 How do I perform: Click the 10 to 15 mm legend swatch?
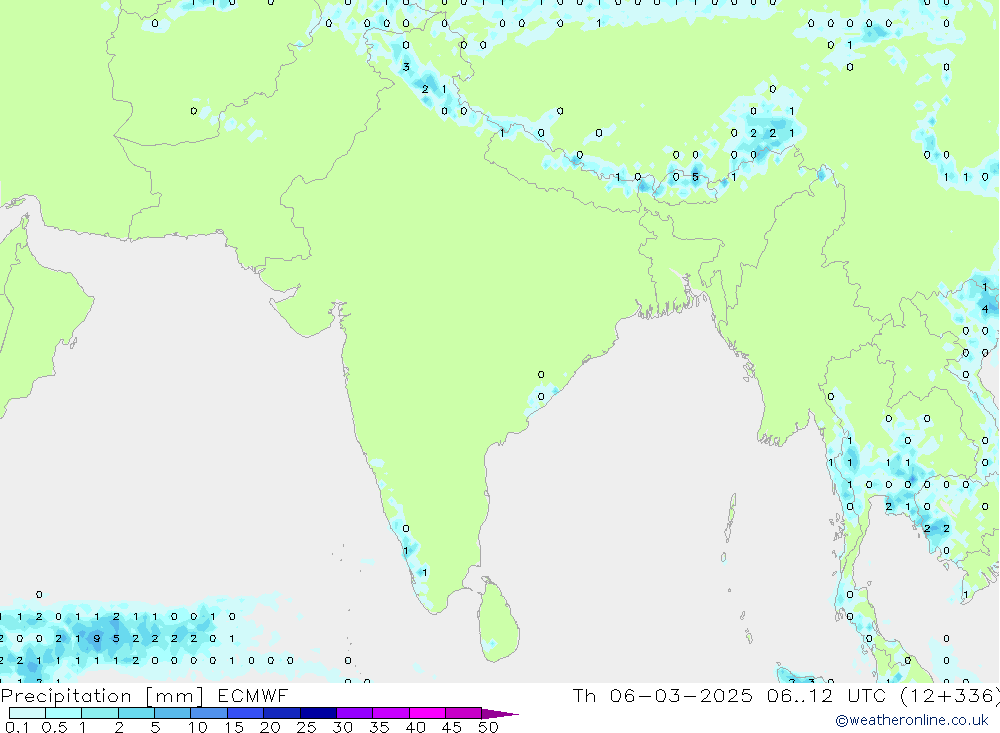209,713
